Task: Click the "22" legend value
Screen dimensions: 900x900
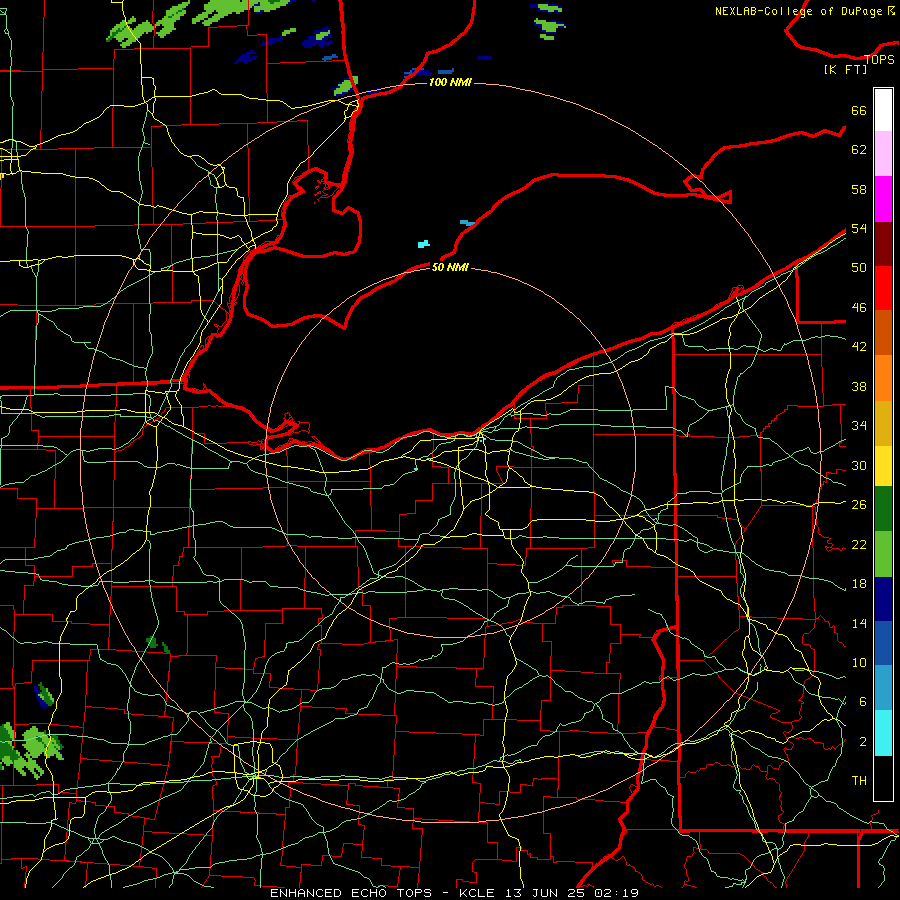Action: [x=859, y=544]
